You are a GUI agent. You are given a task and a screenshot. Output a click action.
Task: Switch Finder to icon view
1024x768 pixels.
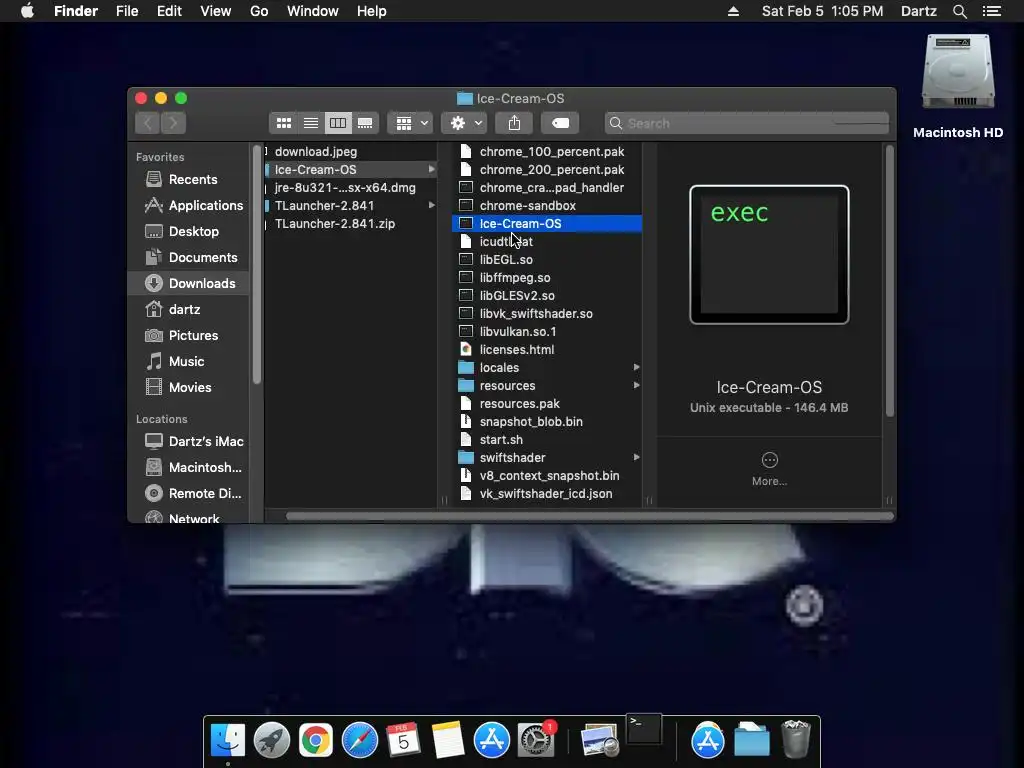point(283,123)
